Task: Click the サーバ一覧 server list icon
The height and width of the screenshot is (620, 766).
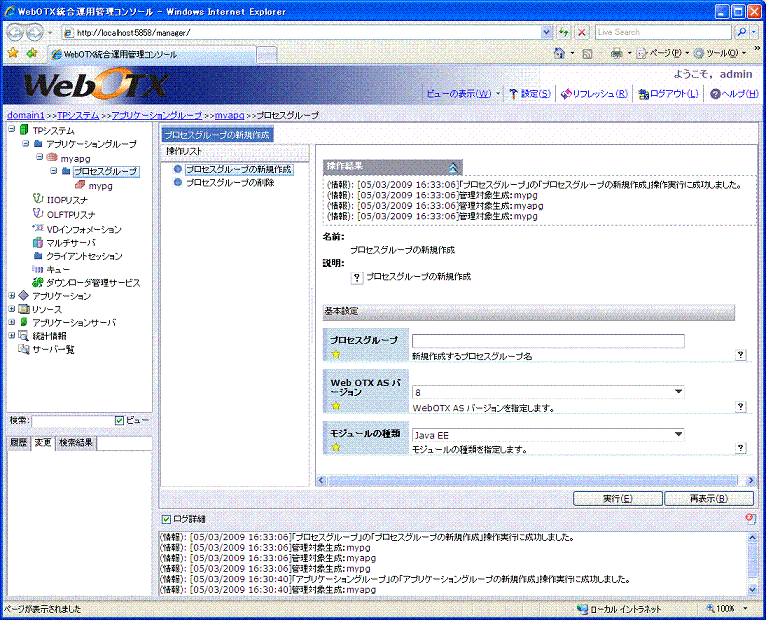Action: 24,349
